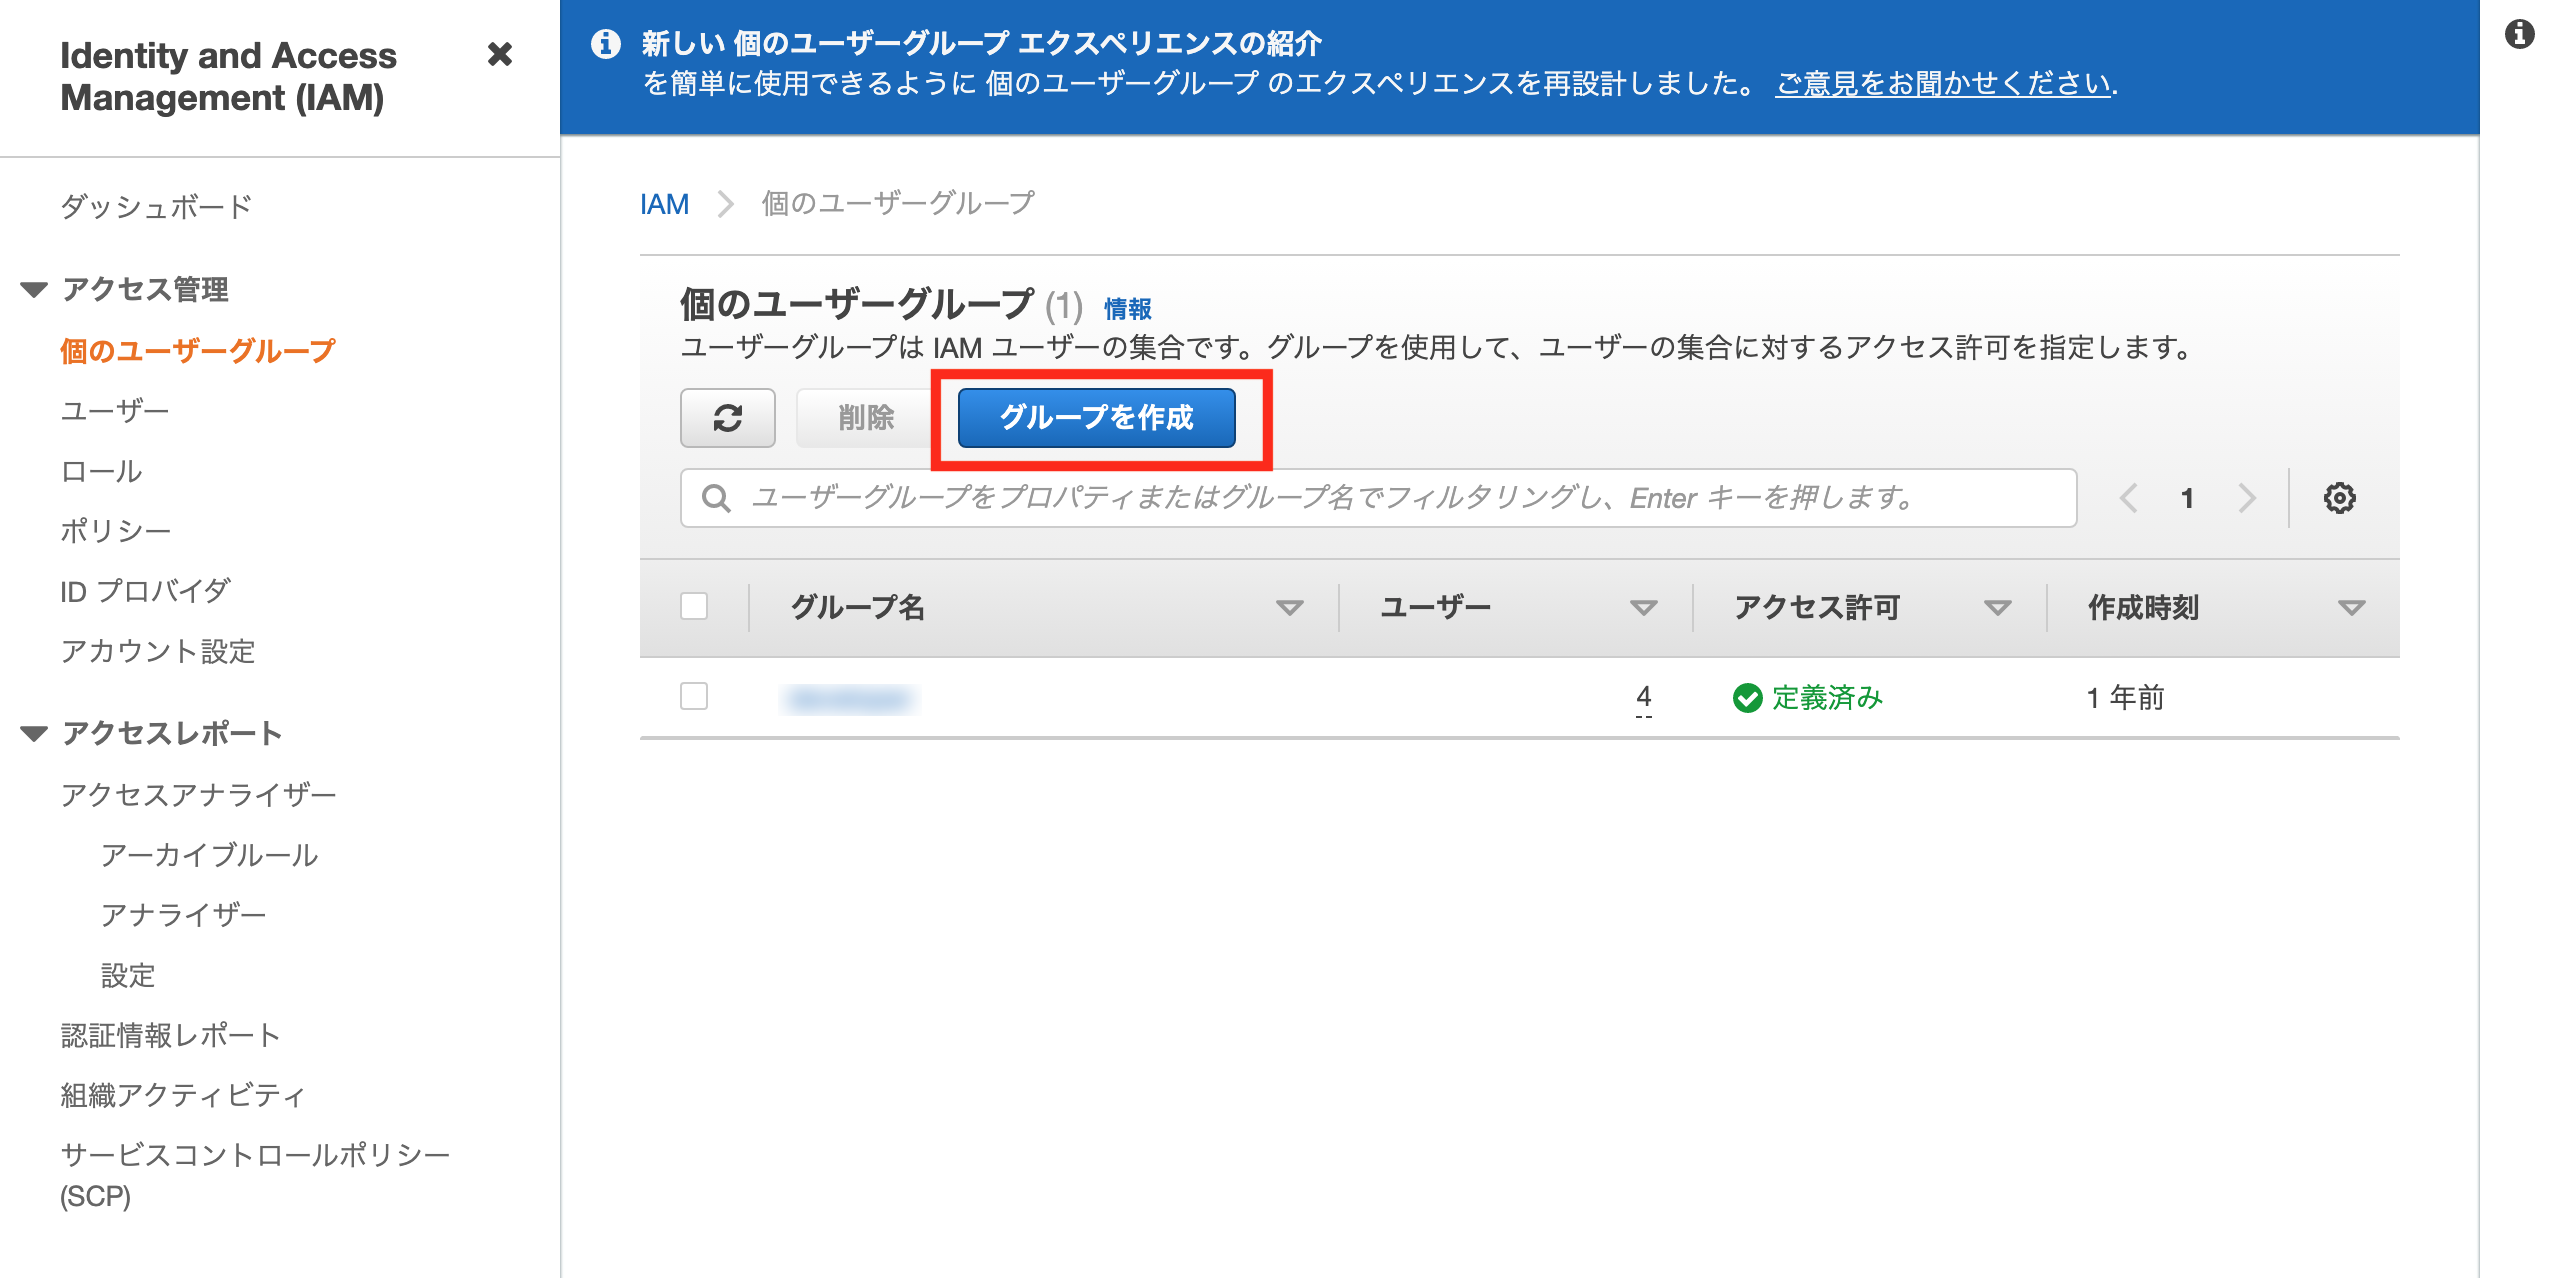Go to next page with right chevron
The image size is (2560, 1278).
click(x=2247, y=497)
